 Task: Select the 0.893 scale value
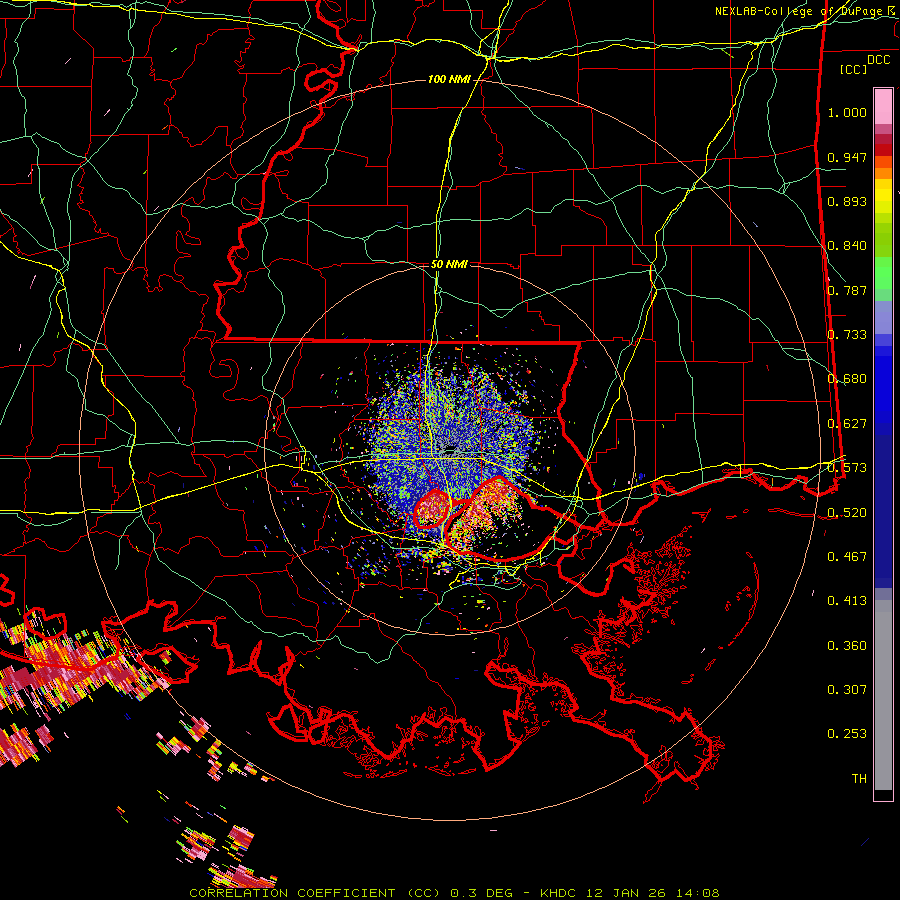click(x=847, y=201)
